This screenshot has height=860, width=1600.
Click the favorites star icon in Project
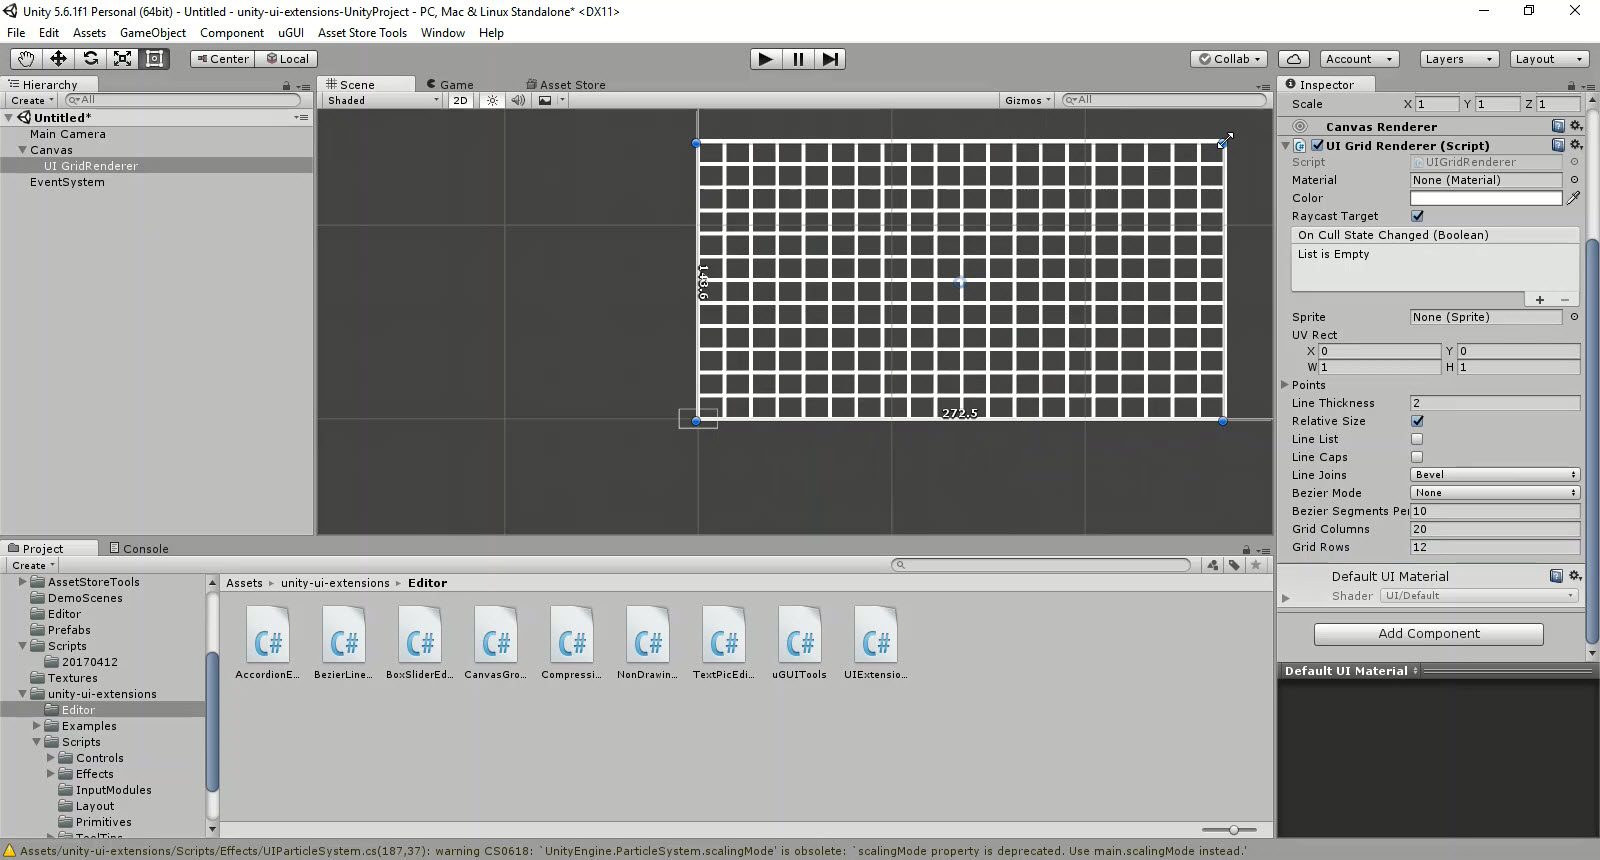1256,565
